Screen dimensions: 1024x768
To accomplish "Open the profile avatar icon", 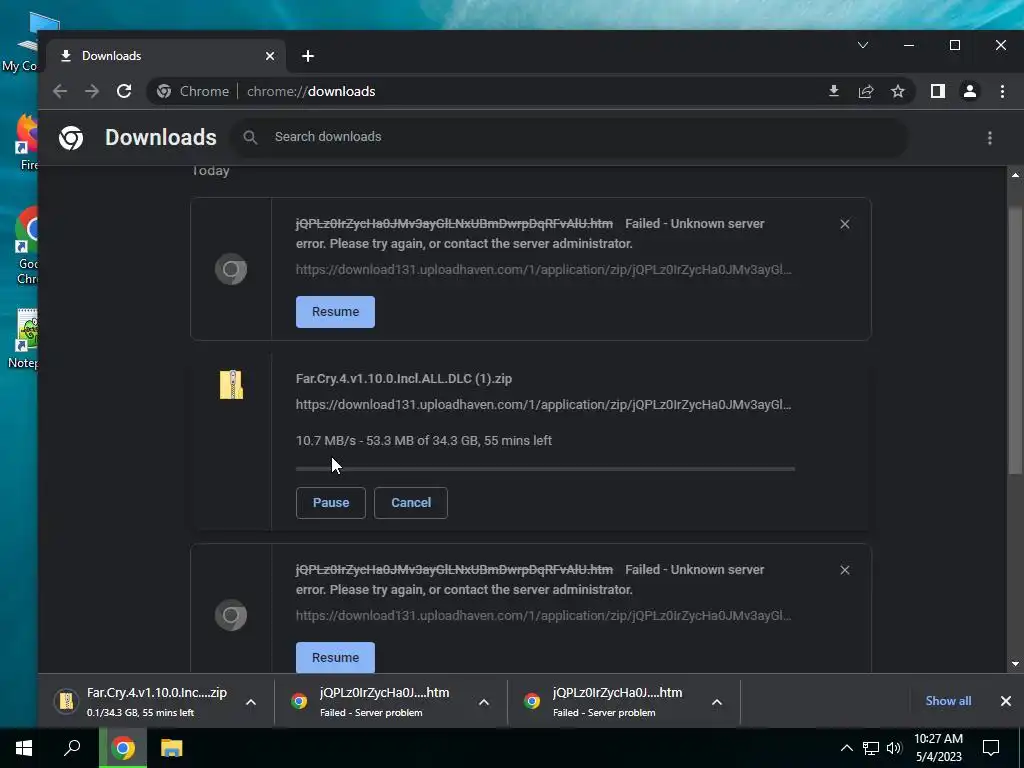I will pyautogui.click(x=970, y=91).
